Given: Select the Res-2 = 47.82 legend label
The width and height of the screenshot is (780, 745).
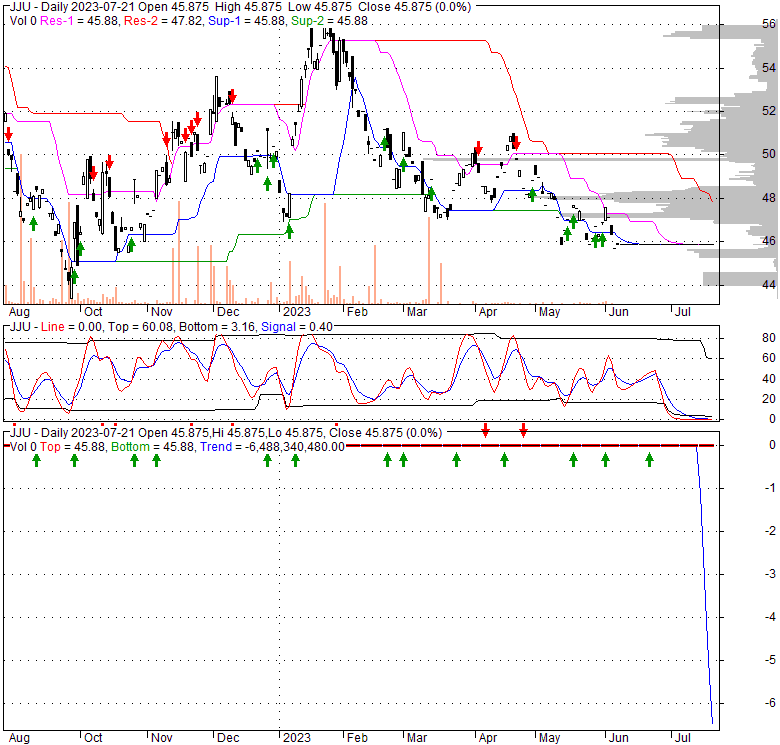Looking at the screenshot, I should tap(164, 21).
